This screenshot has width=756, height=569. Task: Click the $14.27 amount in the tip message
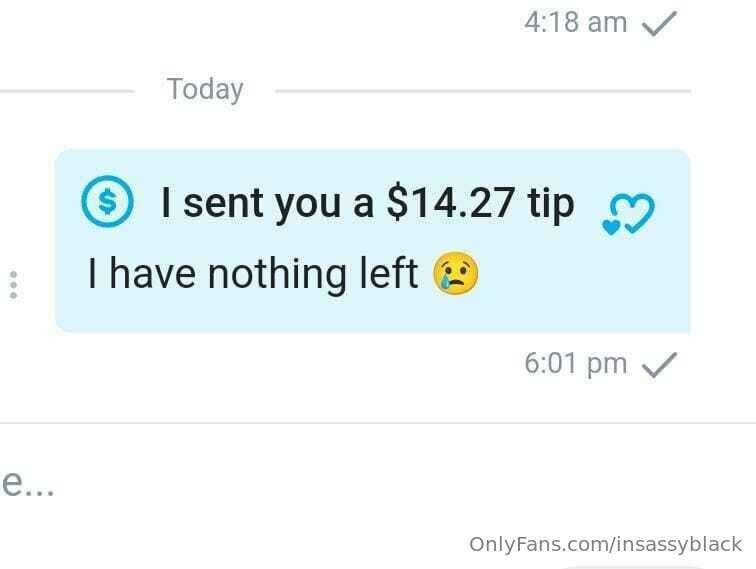[x=451, y=203]
